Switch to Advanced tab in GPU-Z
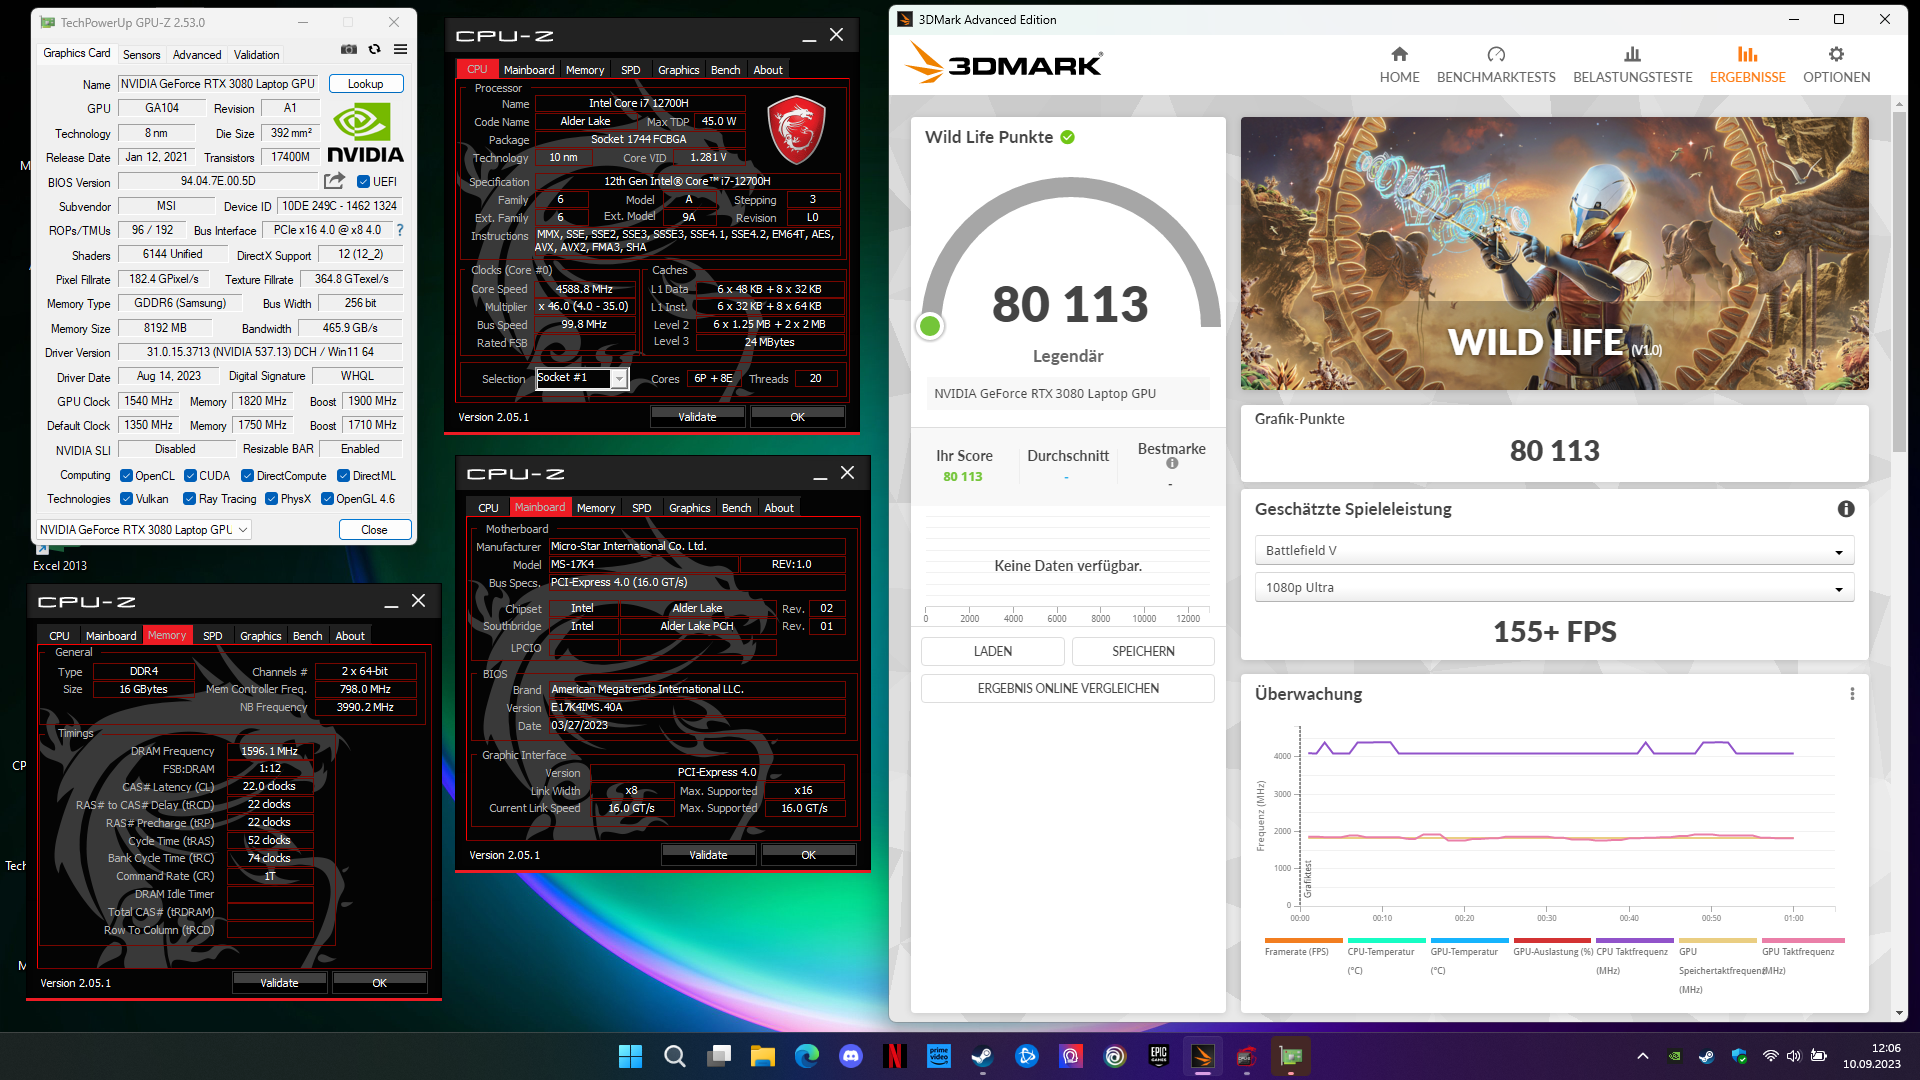The image size is (1920, 1080). [x=197, y=55]
